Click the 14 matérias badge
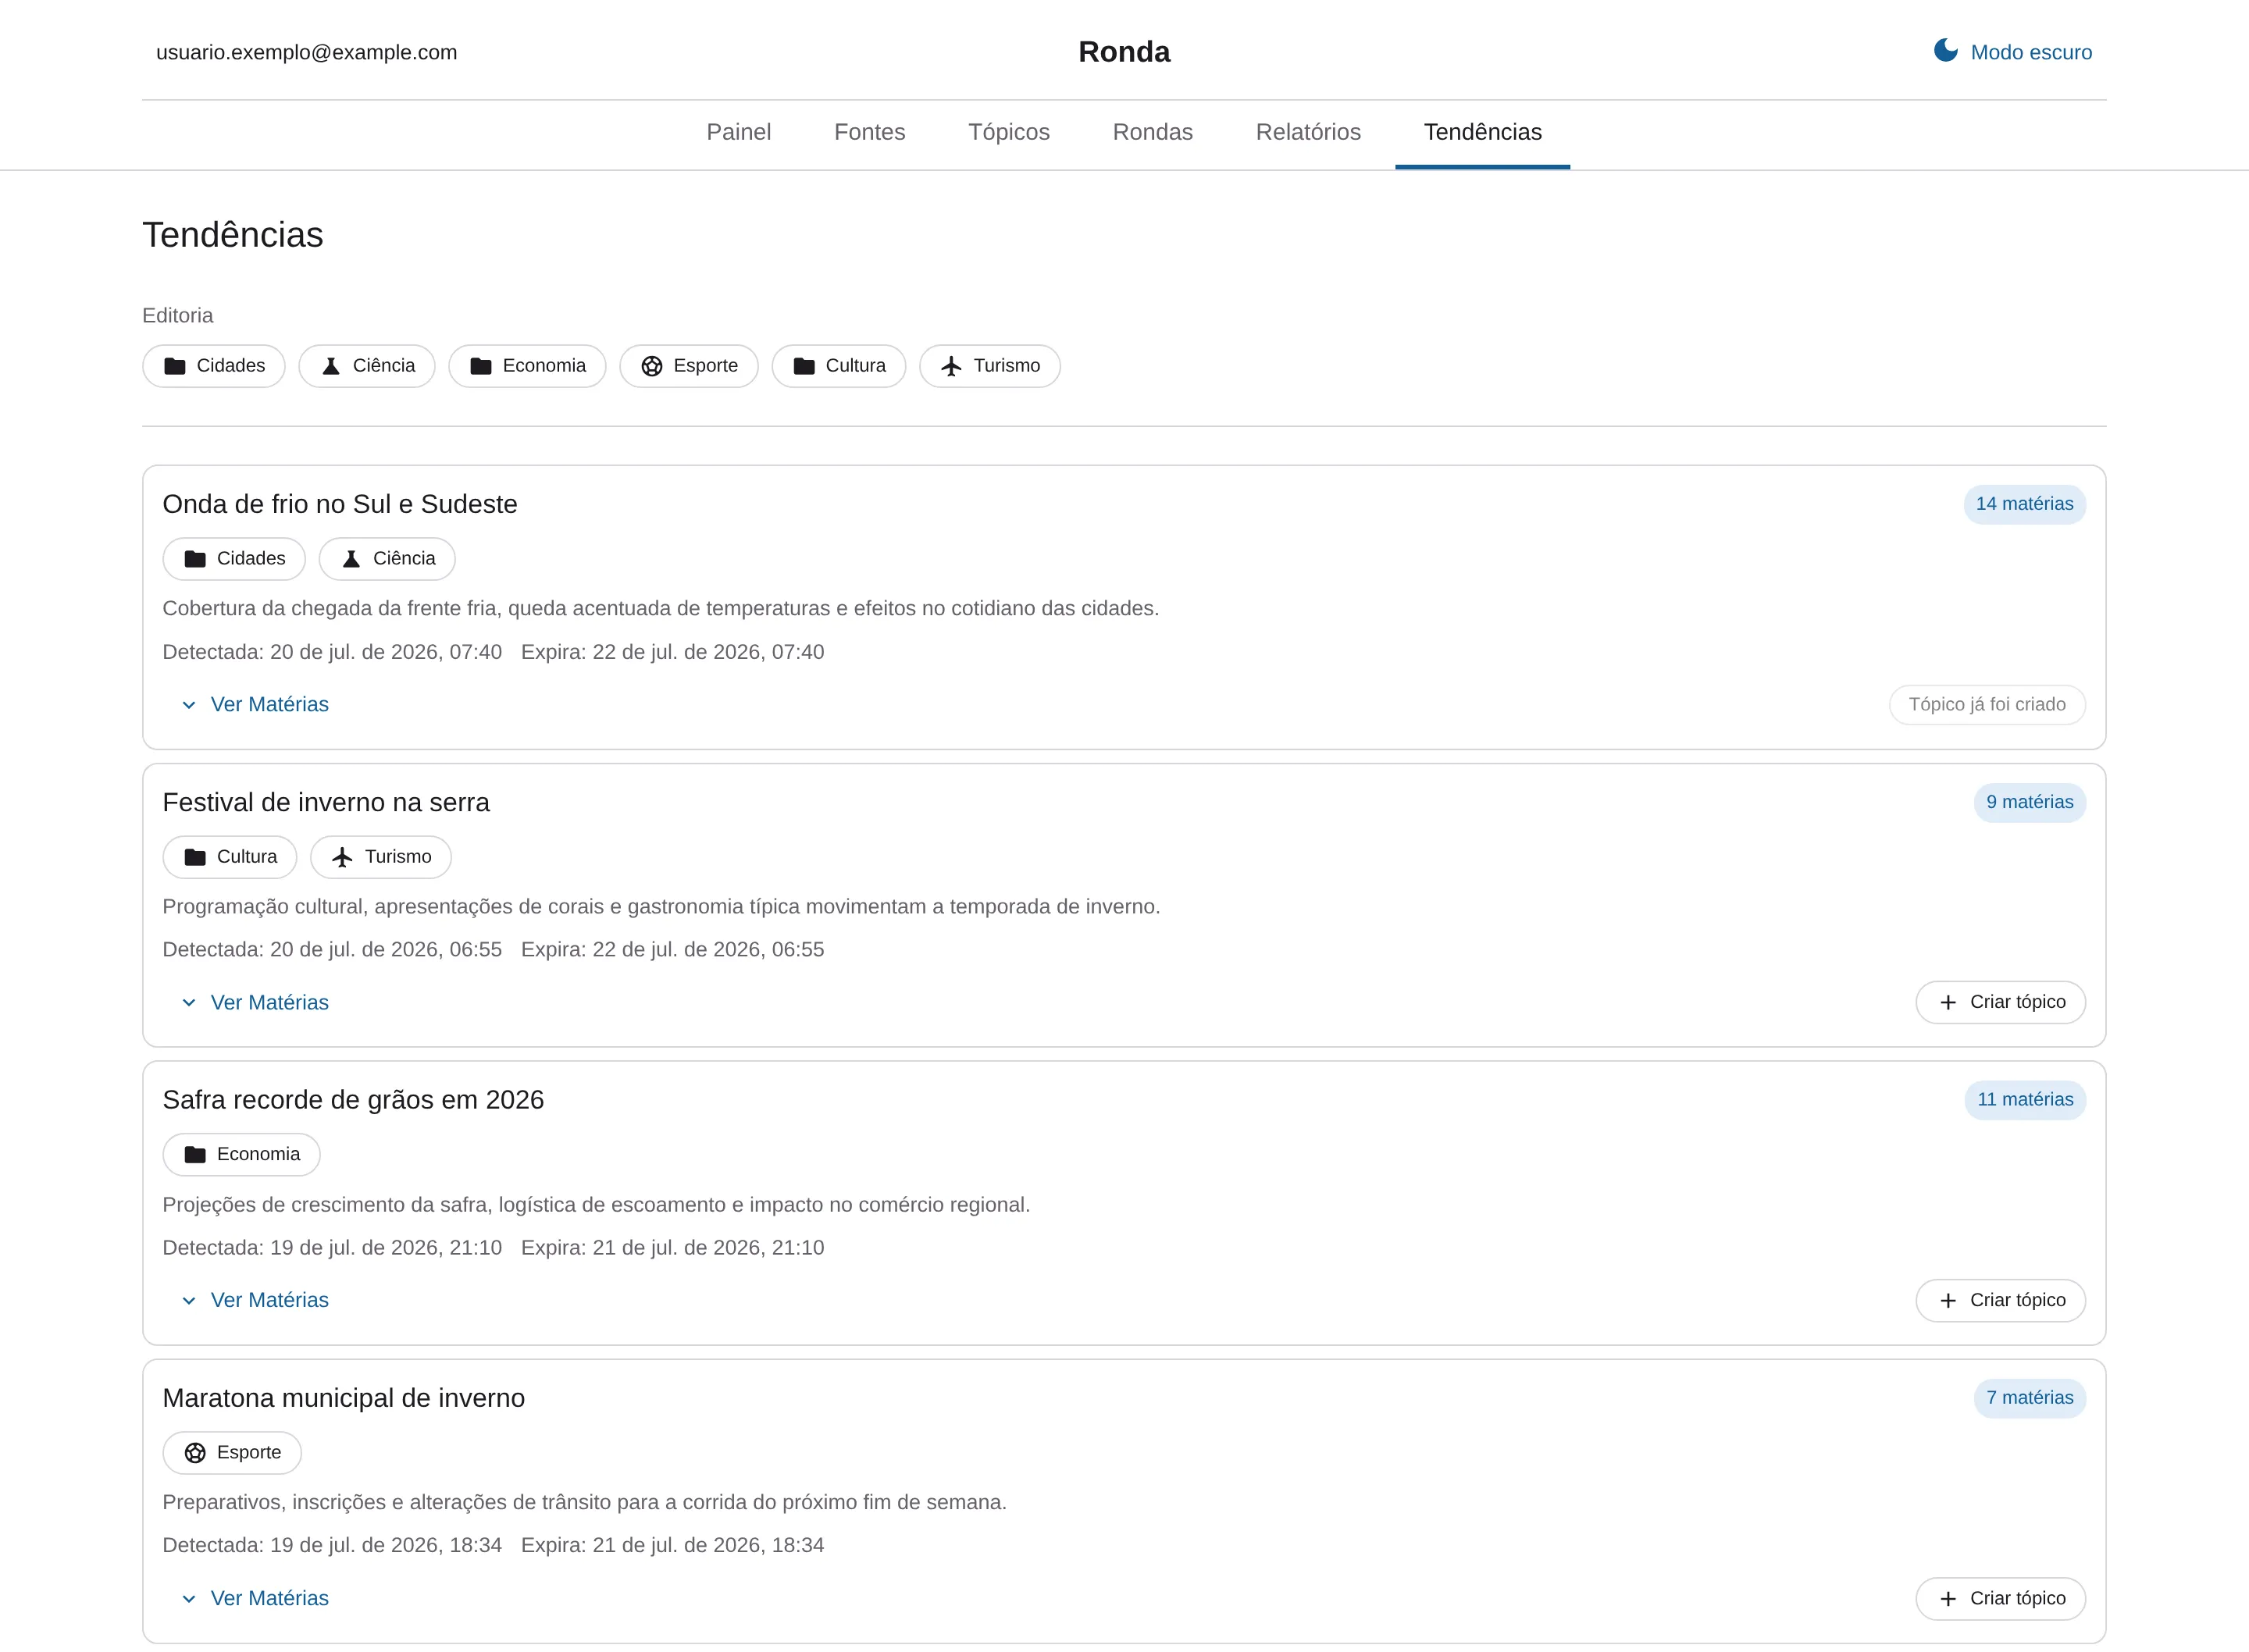 (x=2024, y=504)
